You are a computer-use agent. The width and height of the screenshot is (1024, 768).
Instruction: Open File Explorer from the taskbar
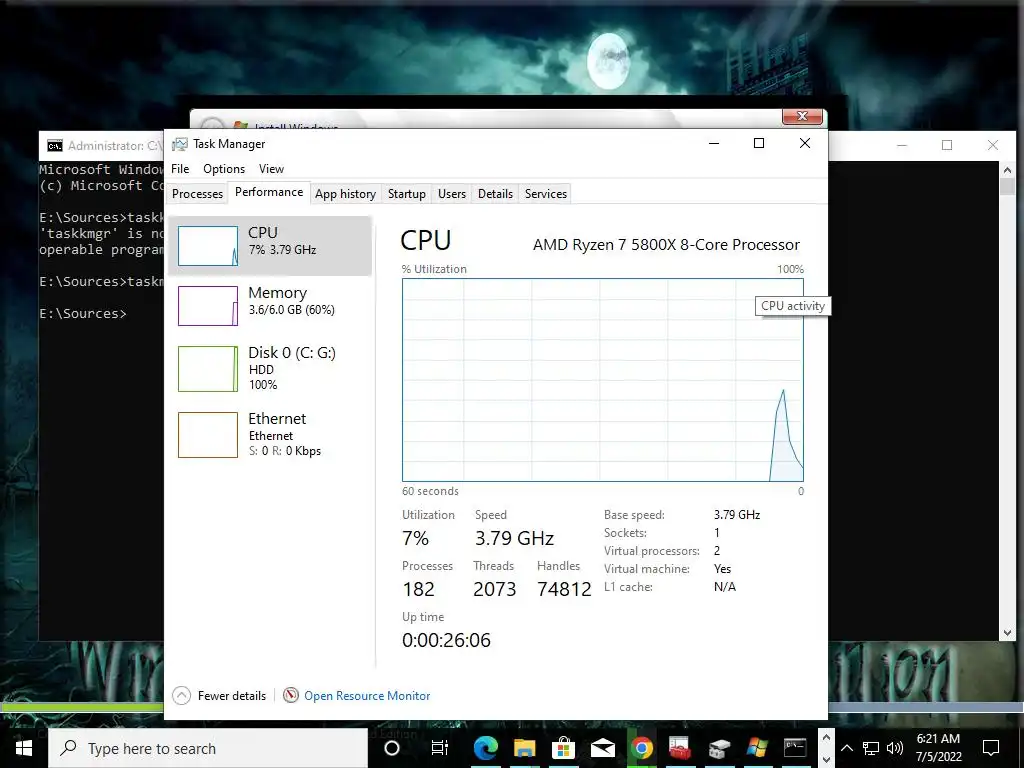click(x=524, y=748)
